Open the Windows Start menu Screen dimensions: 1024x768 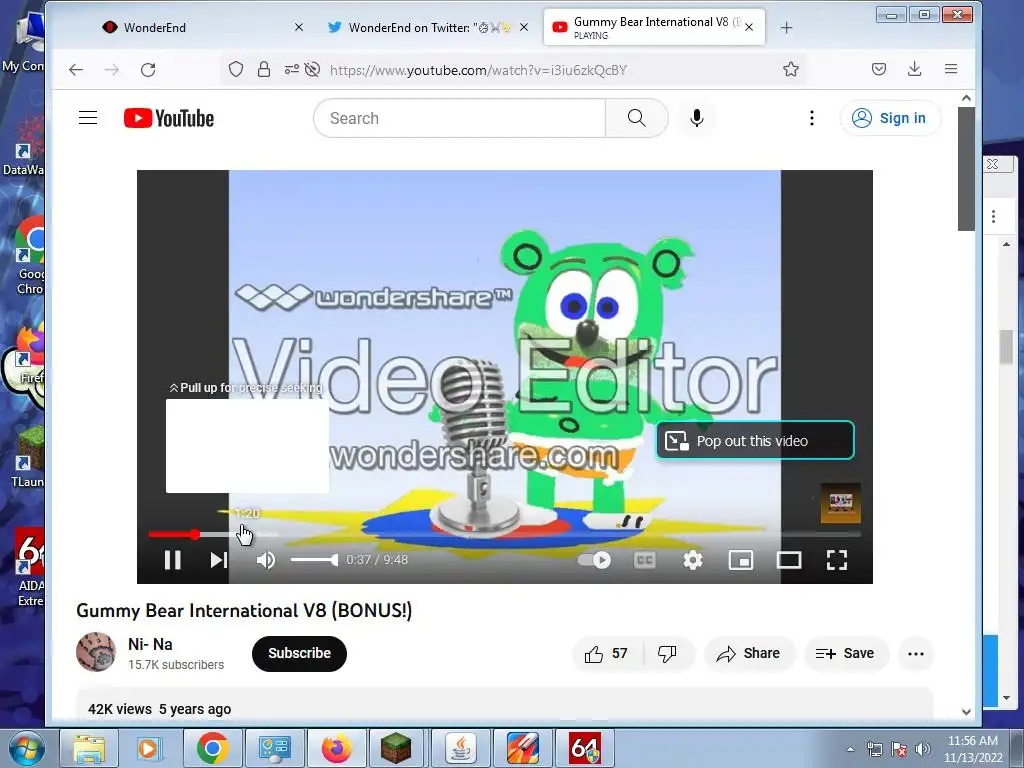[x=26, y=748]
